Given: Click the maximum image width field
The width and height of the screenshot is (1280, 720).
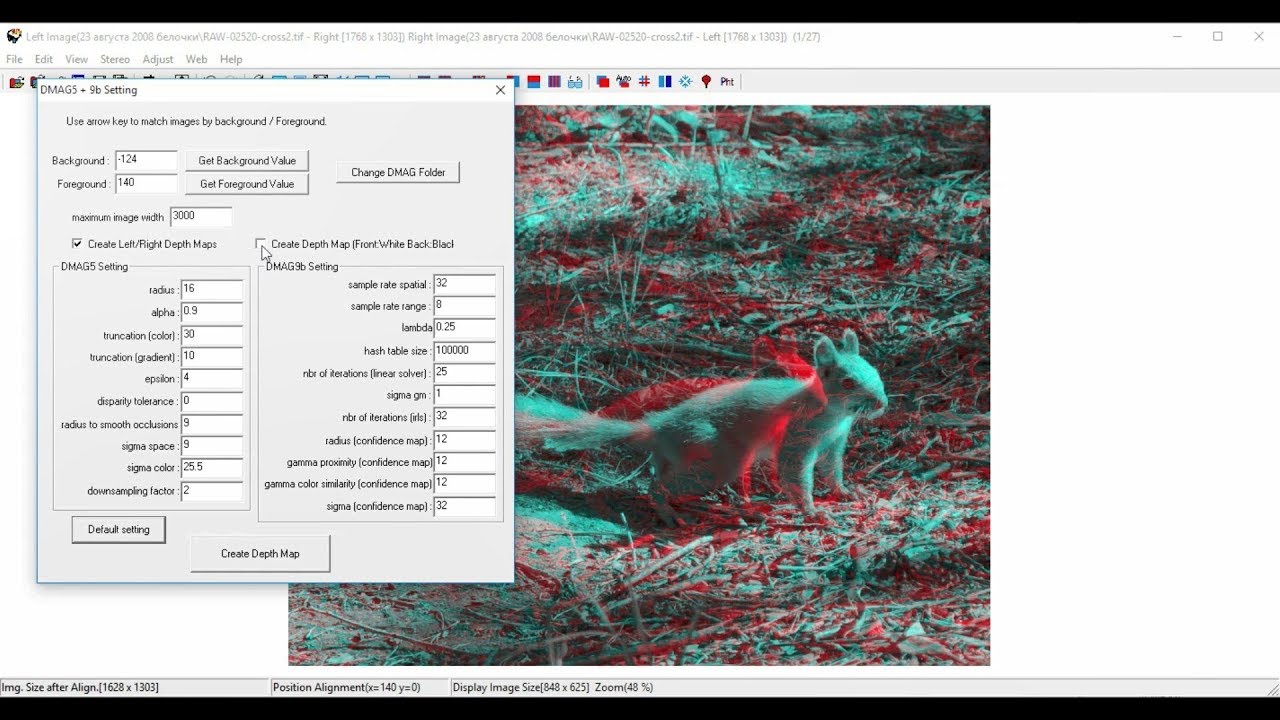Looking at the screenshot, I should tap(201, 216).
